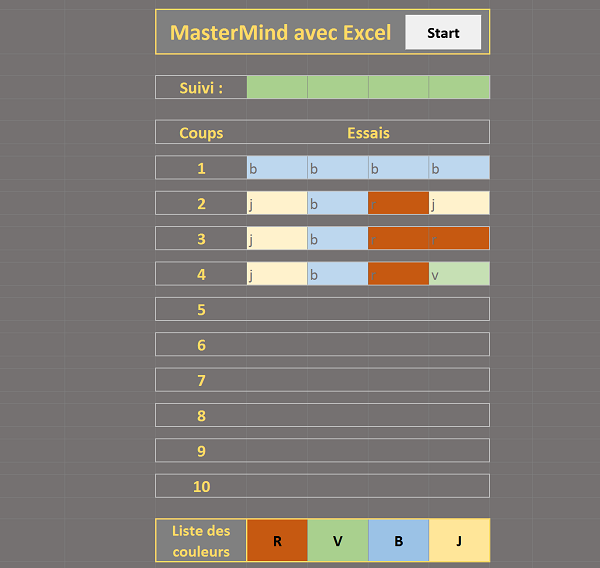
Task: Click the row number 9 cell
Action: coord(201,450)
